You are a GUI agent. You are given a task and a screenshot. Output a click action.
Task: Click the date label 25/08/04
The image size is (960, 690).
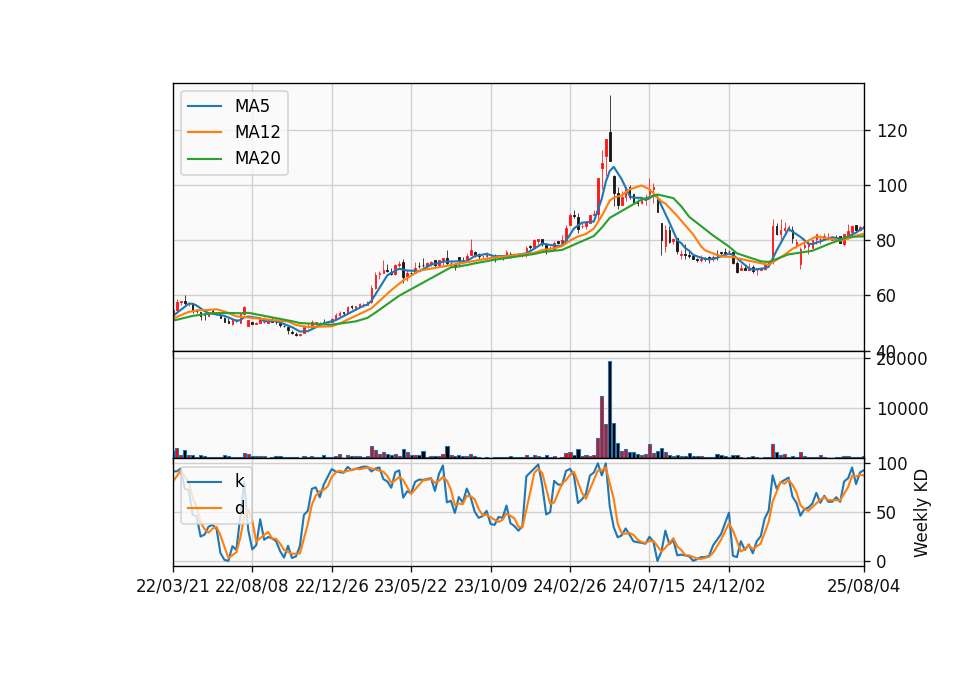[864, 586]
